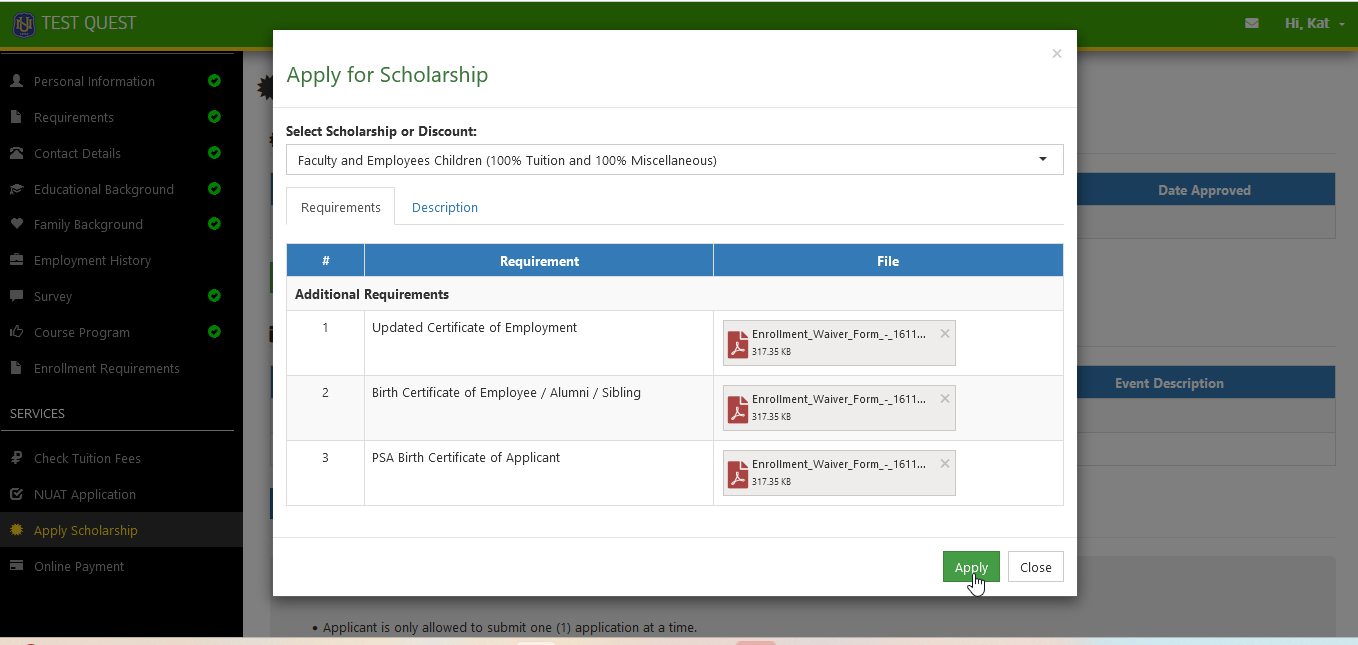This screenshot has width=1358, height=645.
Task: Select the Requirements tab
Action: (x=341, y=207)
